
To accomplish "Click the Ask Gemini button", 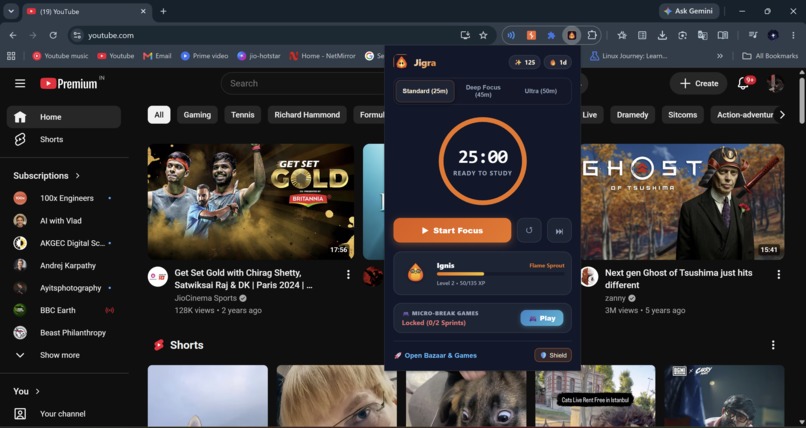I will tap(689, 11).
